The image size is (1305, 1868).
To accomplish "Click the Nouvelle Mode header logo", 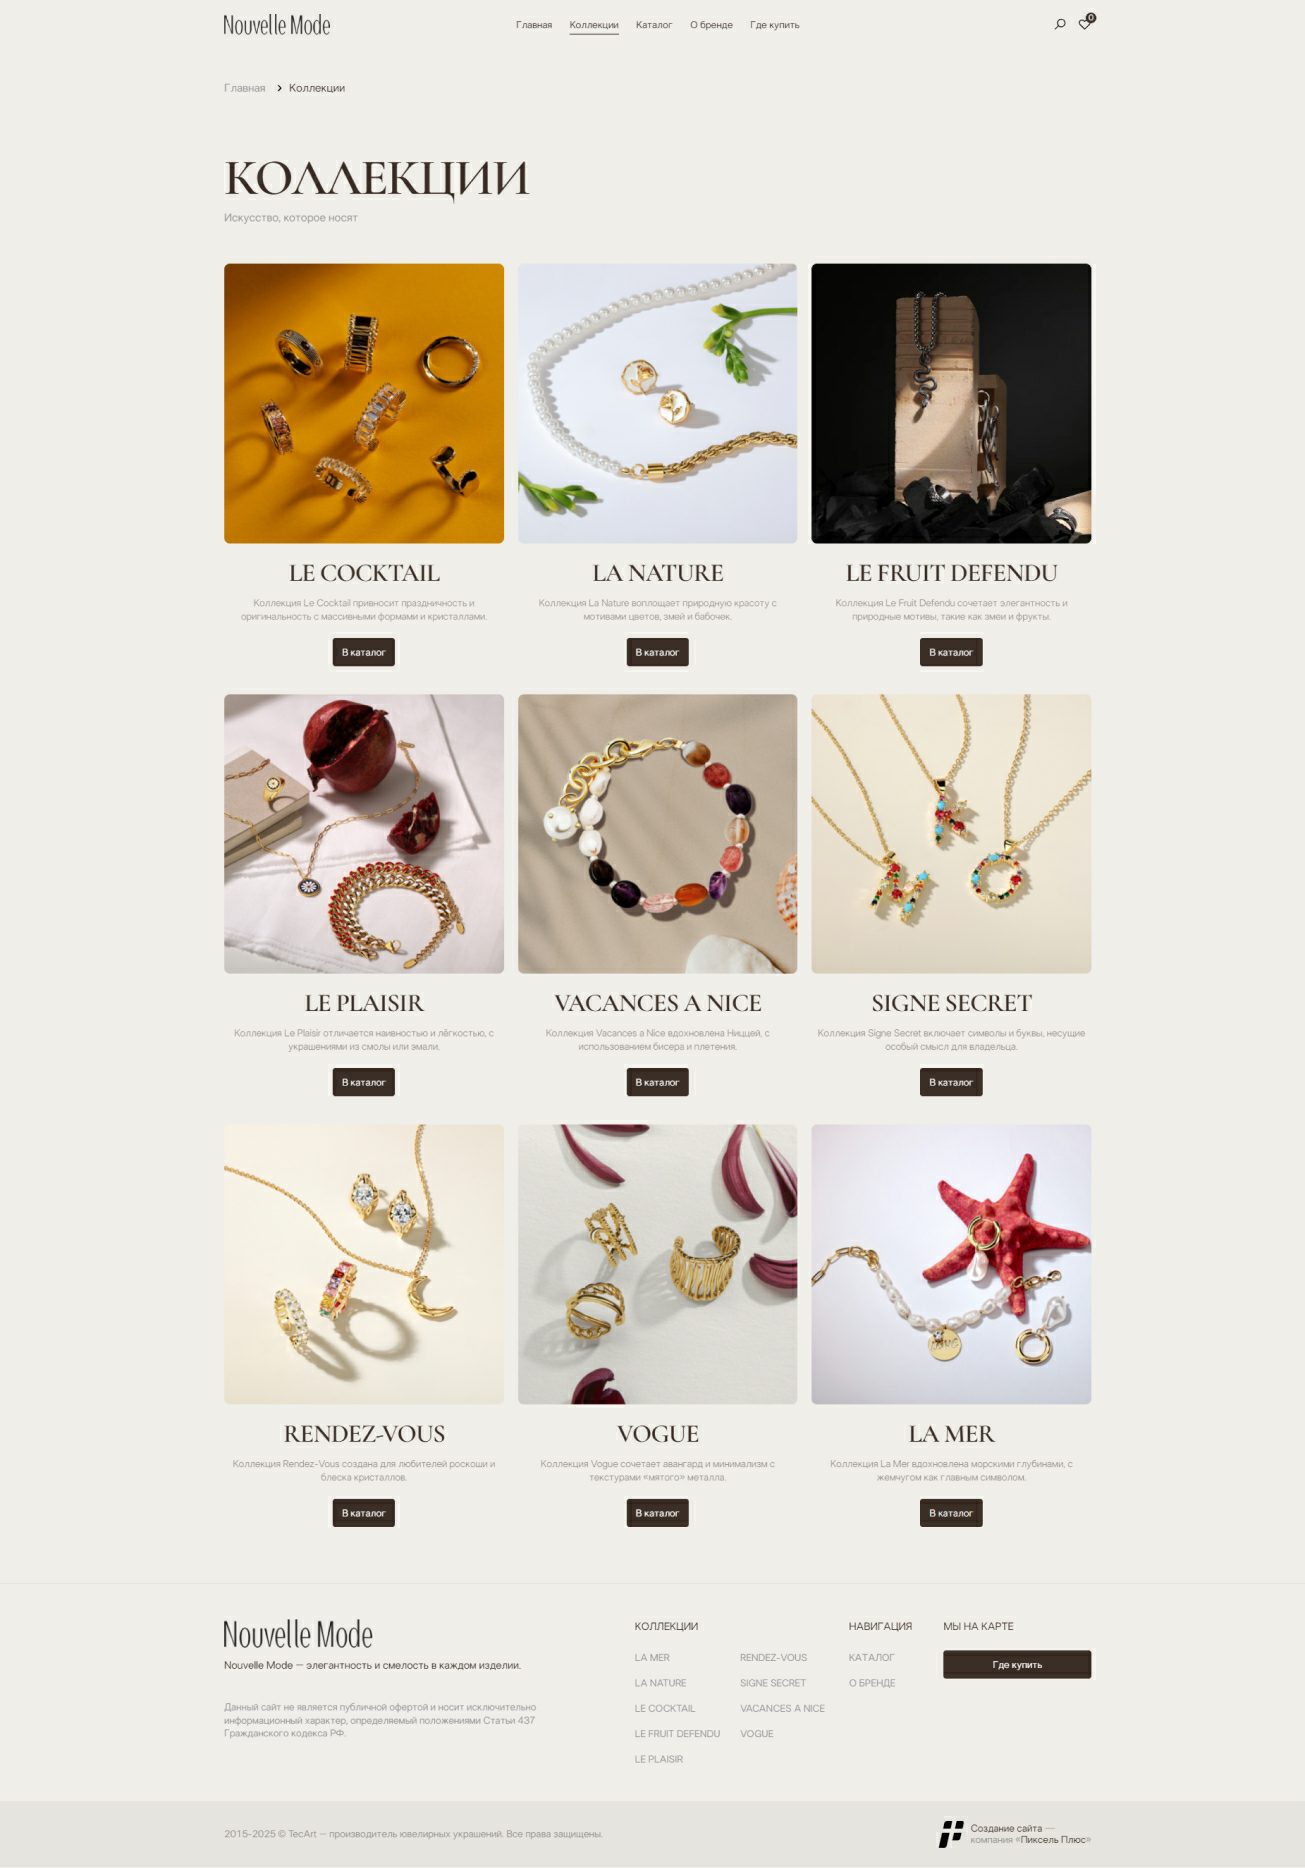I will tap(277, 25).
